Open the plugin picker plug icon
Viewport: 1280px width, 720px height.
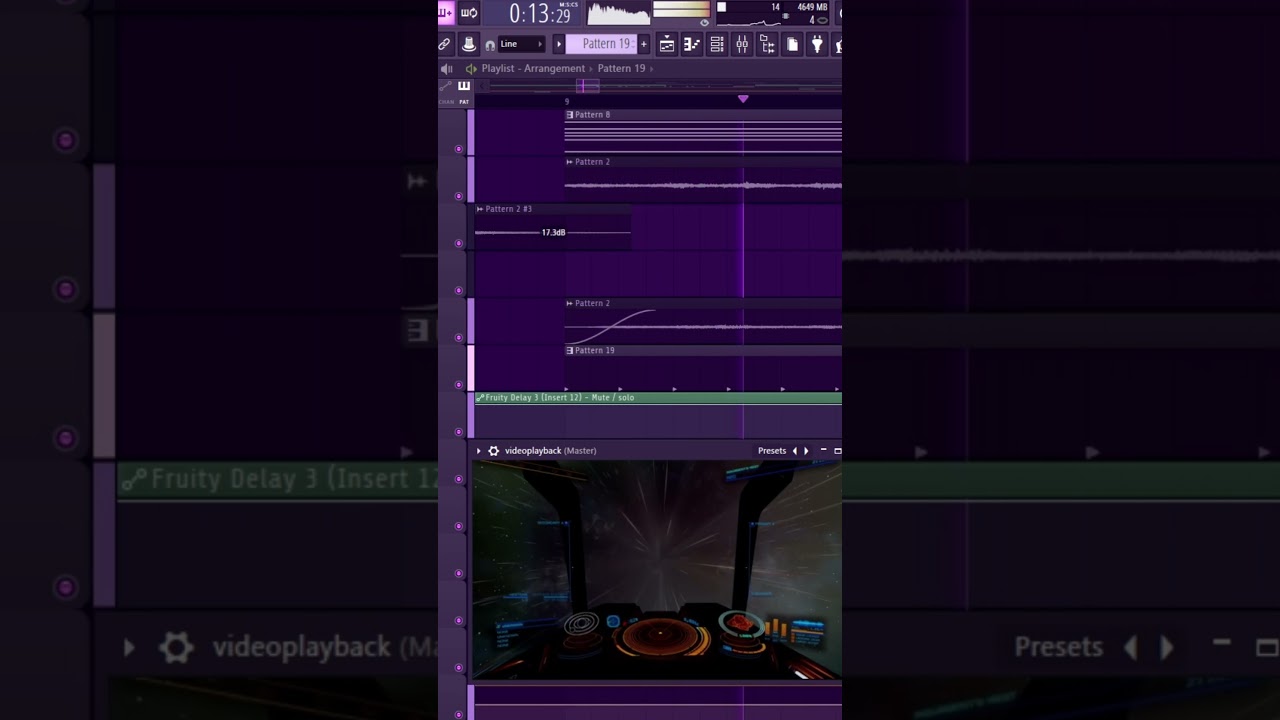pos(817,44)
